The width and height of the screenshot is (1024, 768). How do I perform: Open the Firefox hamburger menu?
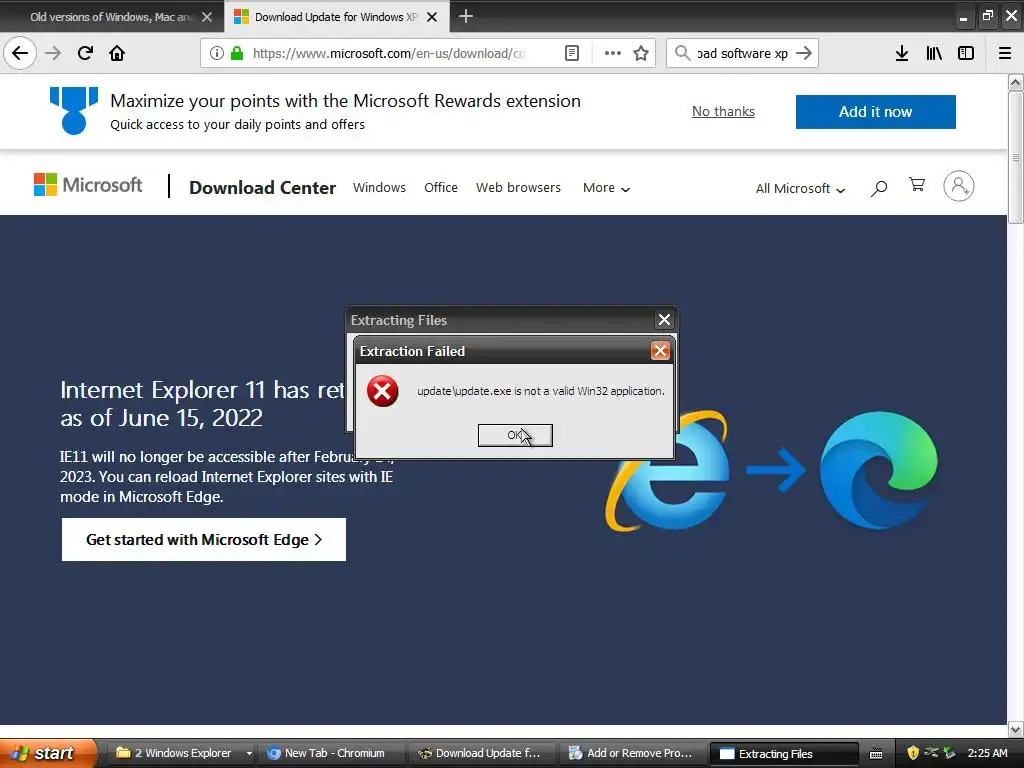click(1005, 53)
